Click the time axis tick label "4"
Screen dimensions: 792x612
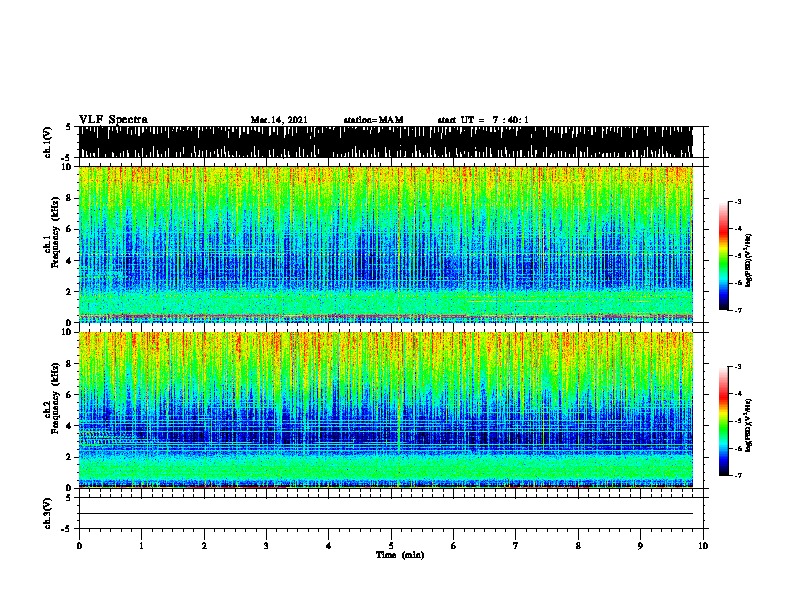329,546
